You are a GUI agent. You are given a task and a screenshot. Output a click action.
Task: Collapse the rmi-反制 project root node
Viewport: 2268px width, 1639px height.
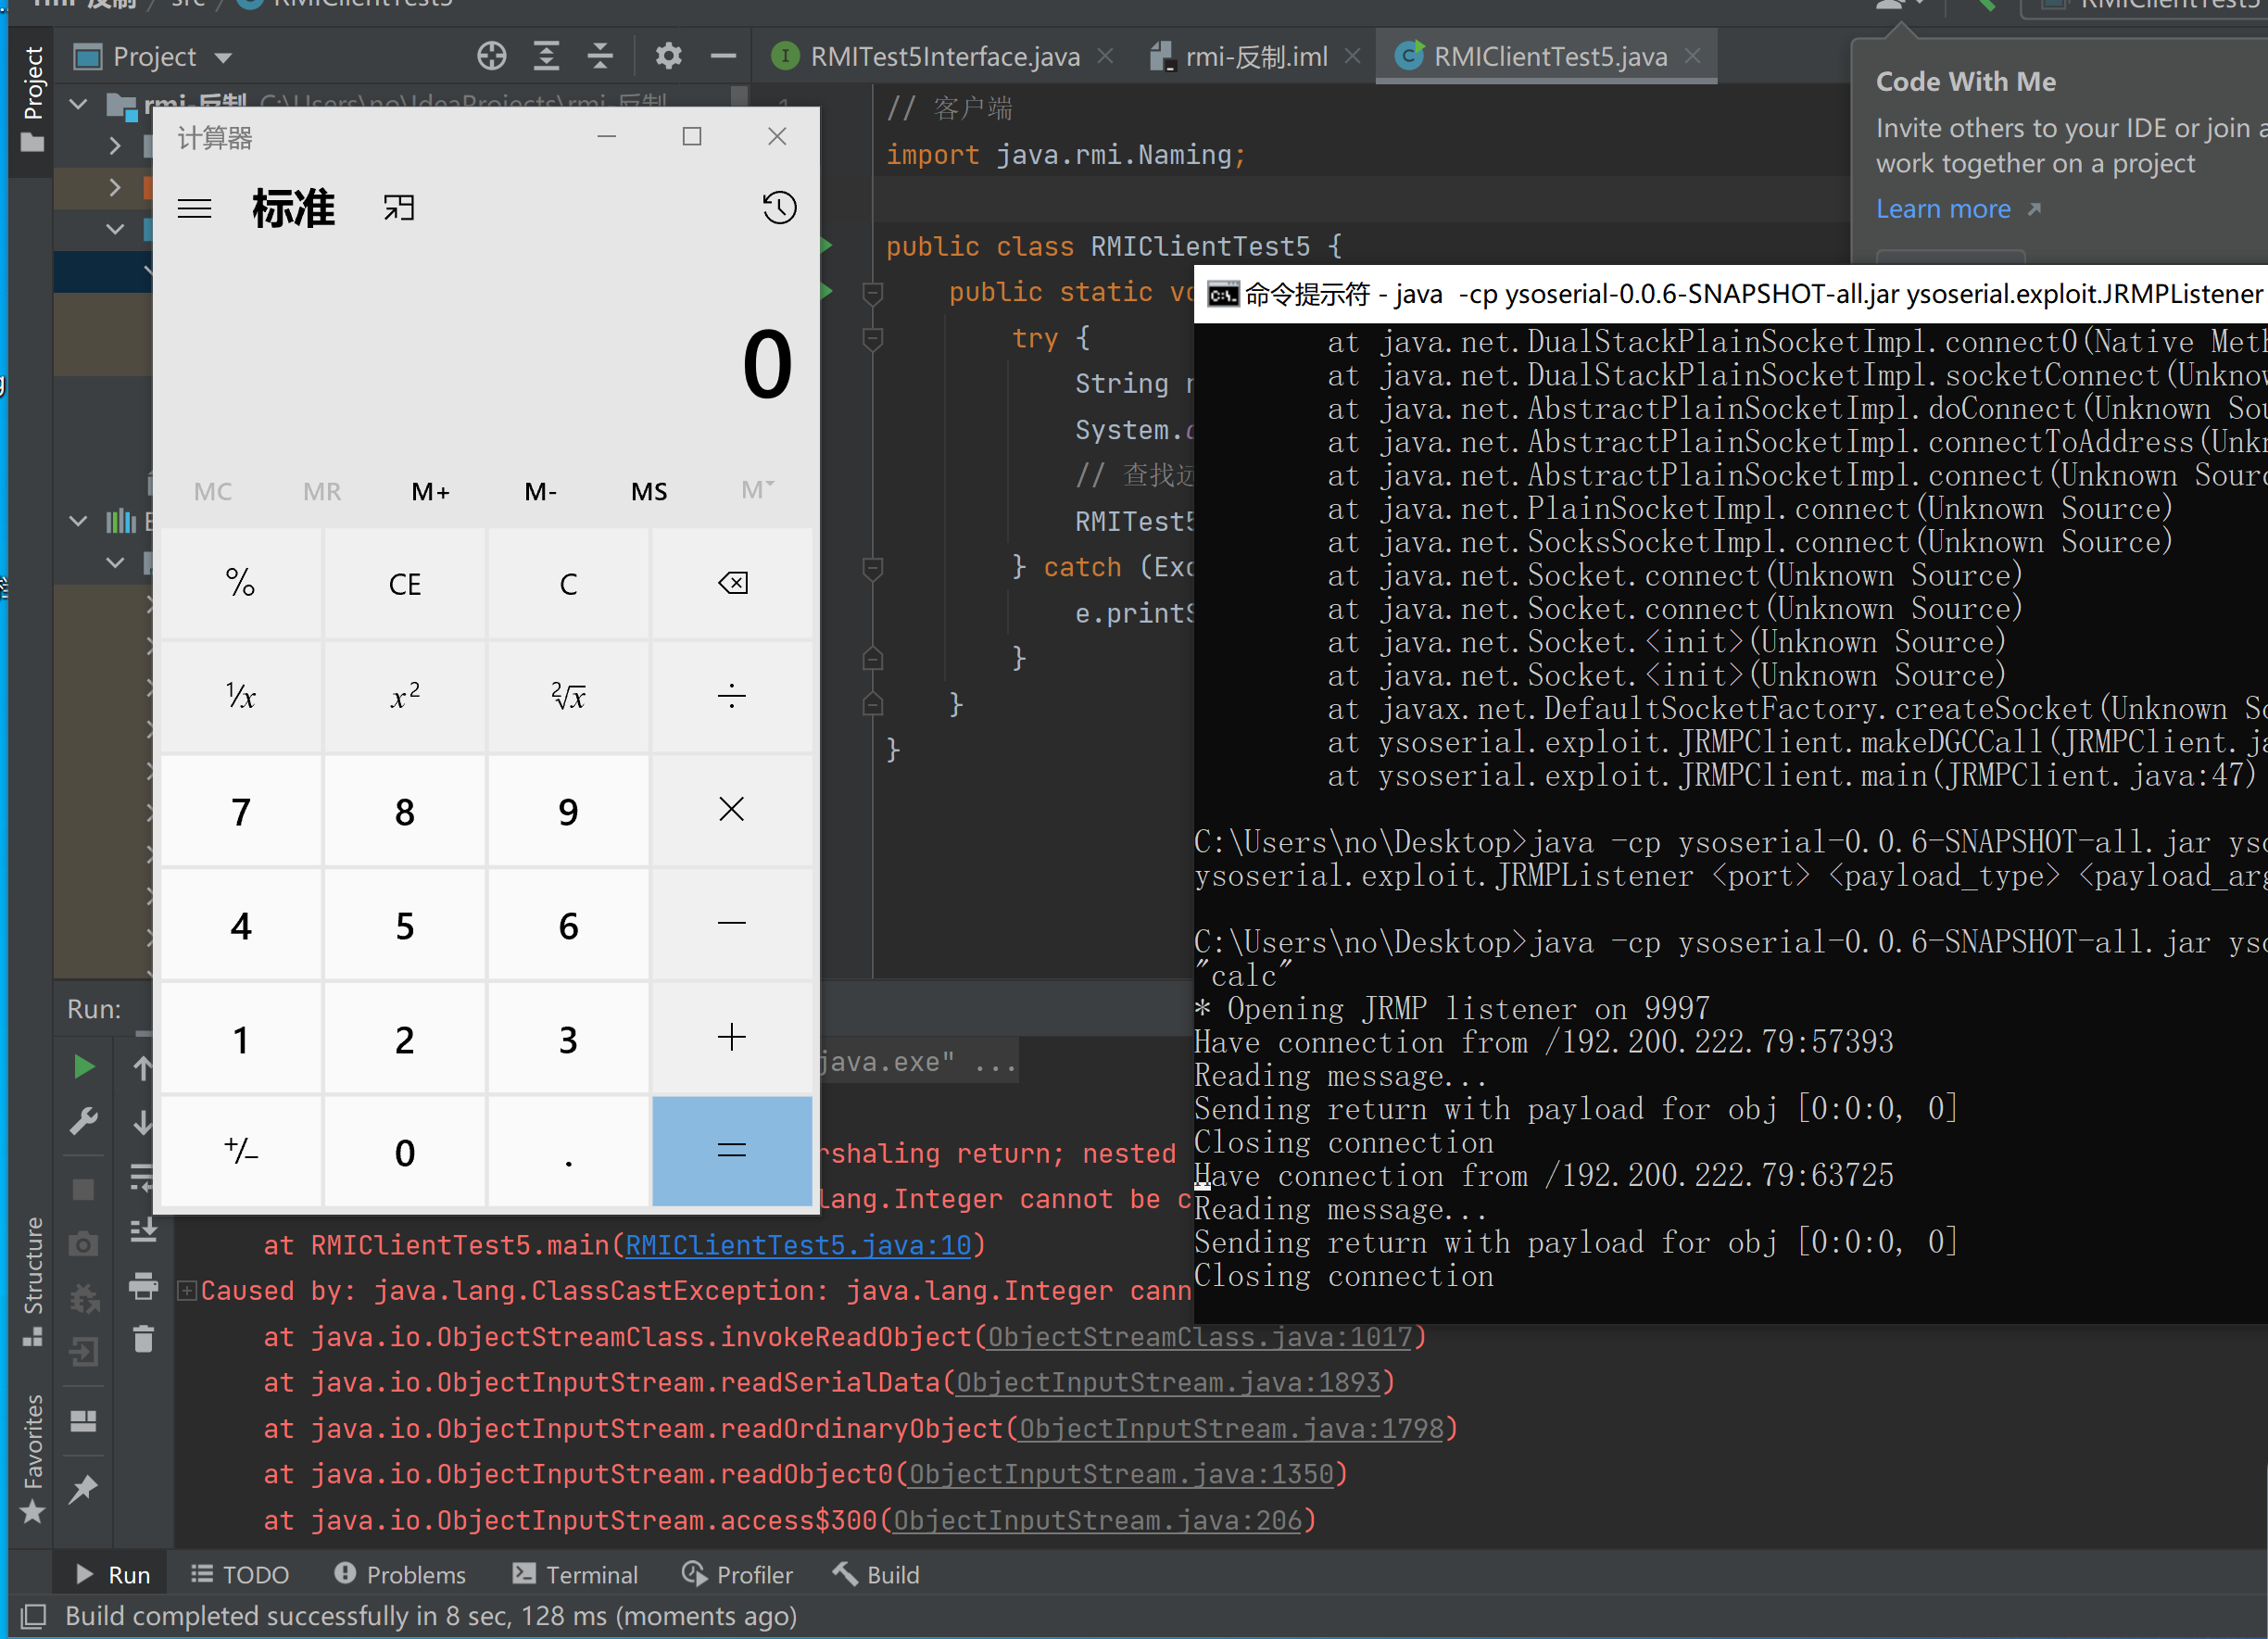78,104
